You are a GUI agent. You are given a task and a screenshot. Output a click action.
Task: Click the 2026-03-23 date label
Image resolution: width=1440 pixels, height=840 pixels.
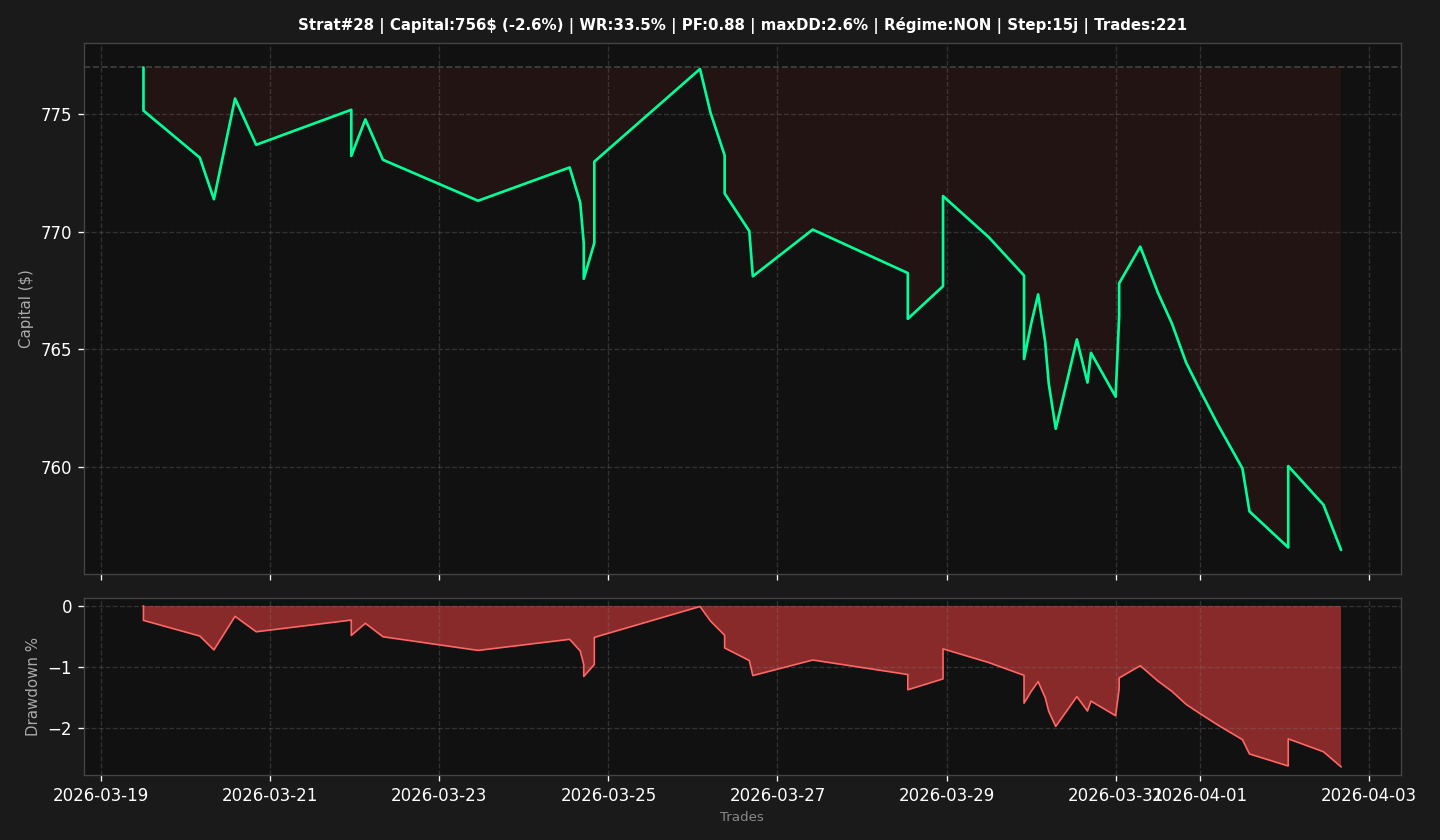tap(439, 796)
